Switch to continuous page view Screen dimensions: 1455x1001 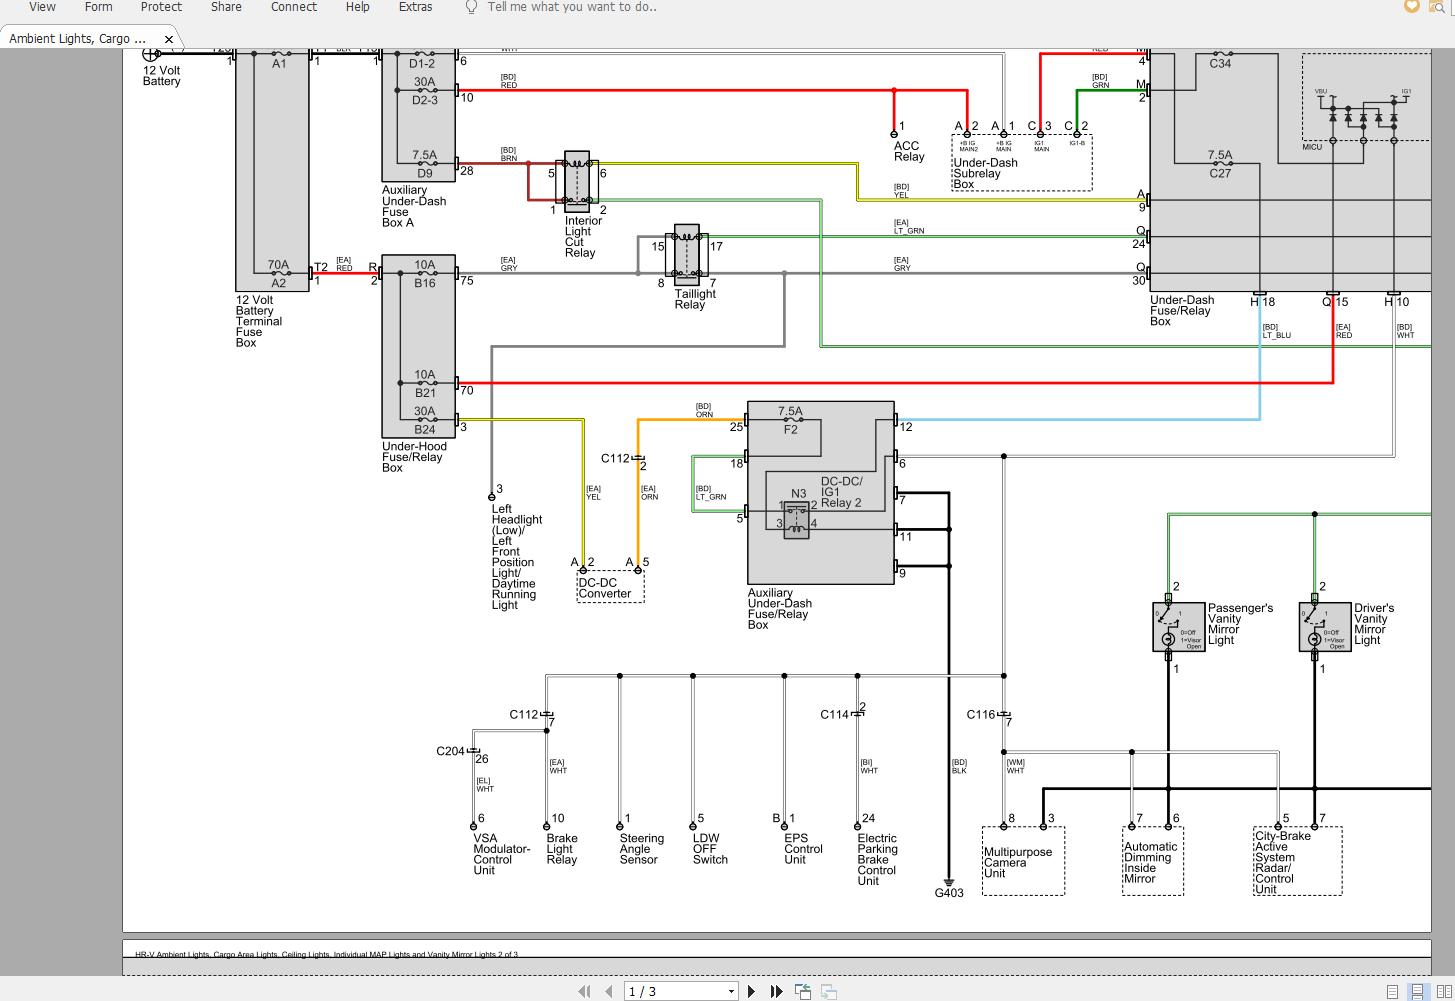pyautogui.click(x=1417, y=992)
